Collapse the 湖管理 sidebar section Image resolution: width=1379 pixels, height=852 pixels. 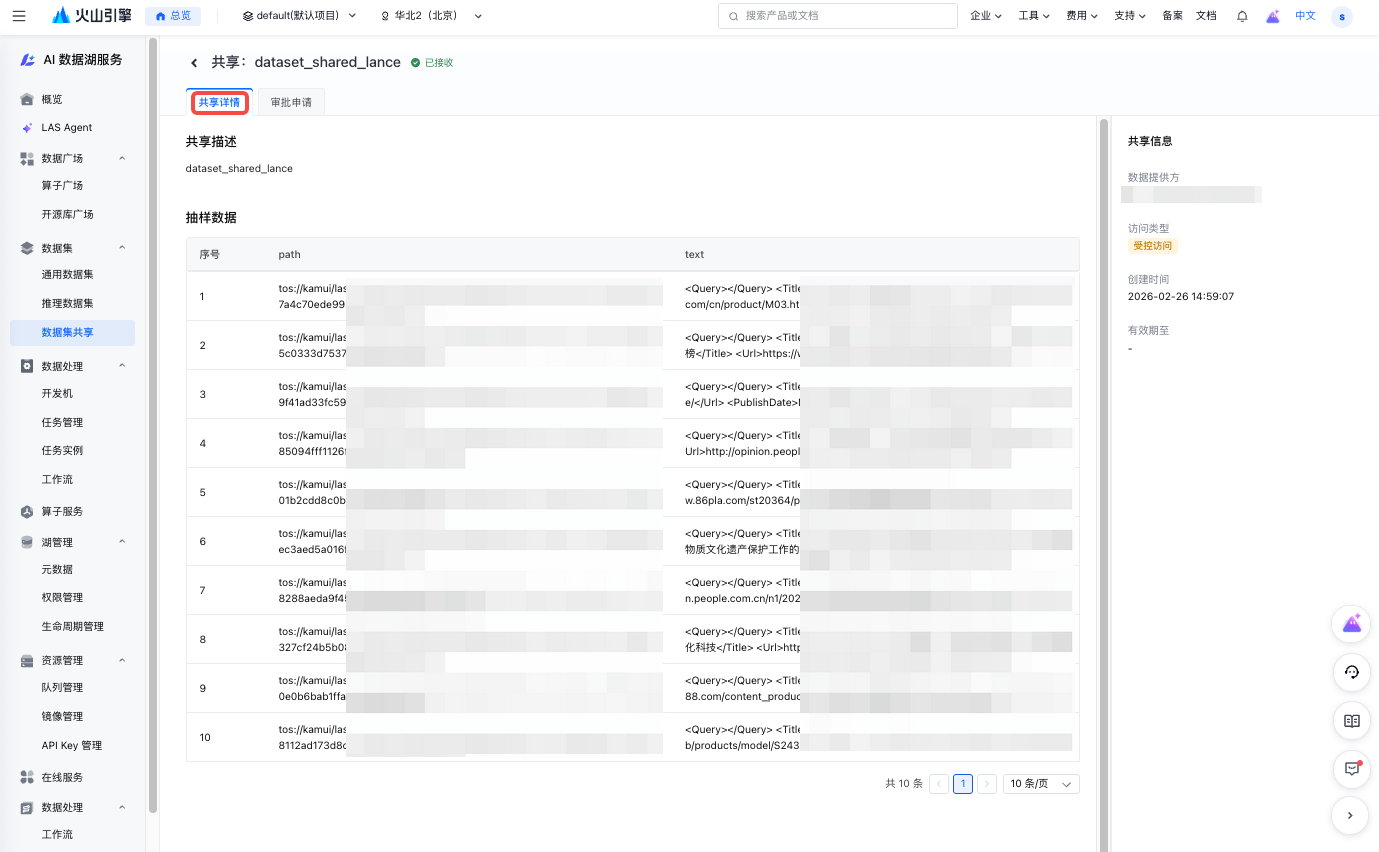tap(122, 542)
